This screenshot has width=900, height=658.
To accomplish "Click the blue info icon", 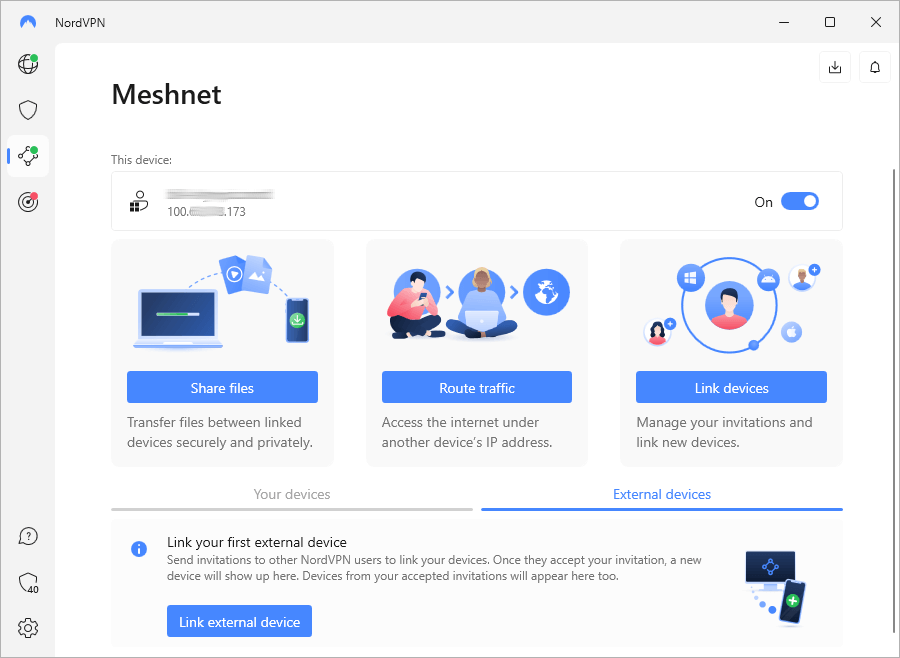I will pos(139,549).
